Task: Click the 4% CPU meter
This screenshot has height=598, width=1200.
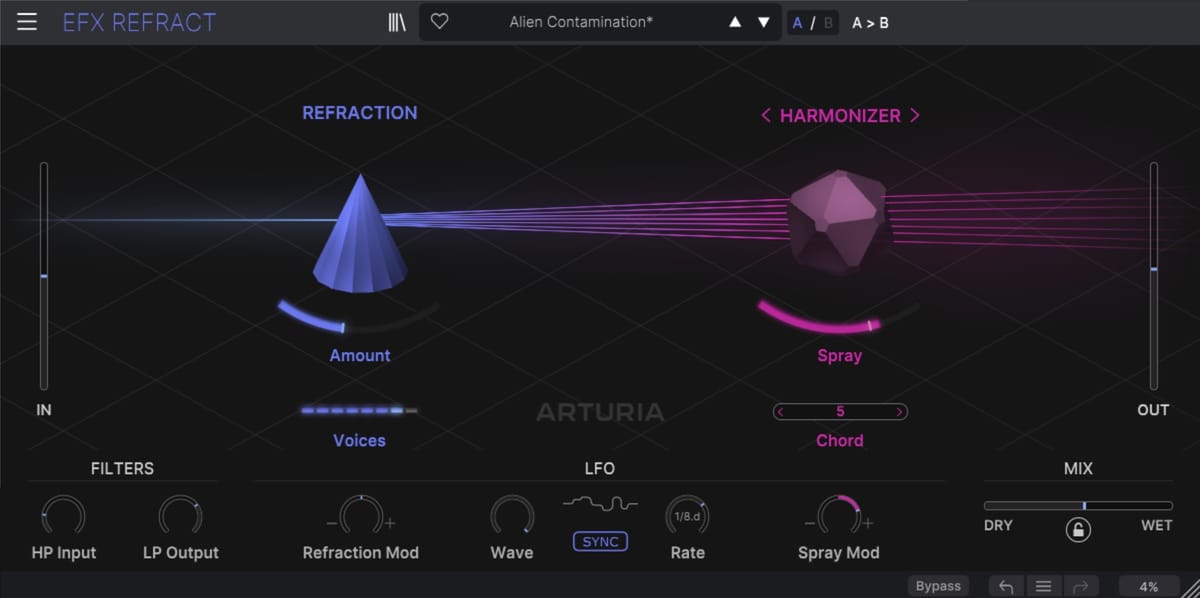Action: [x=1149, y=587]
